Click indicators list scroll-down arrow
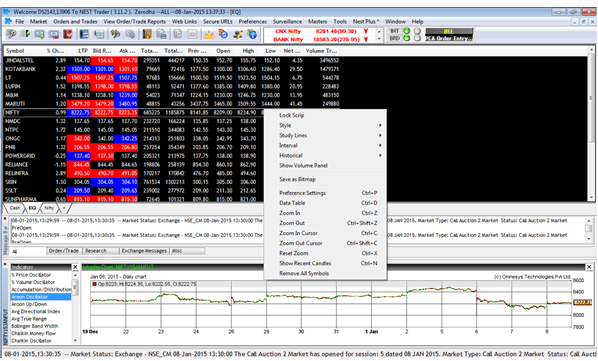The height and width of the screenshot is (361, 598). (75, 340)
